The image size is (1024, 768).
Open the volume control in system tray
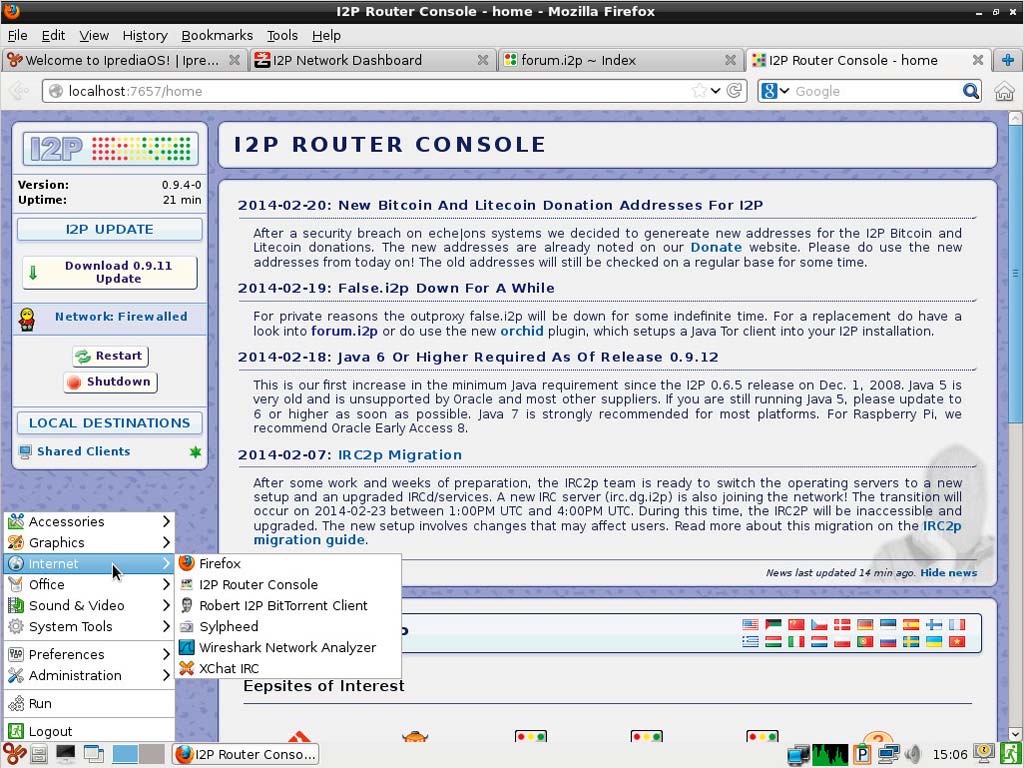tap(913, 754)
